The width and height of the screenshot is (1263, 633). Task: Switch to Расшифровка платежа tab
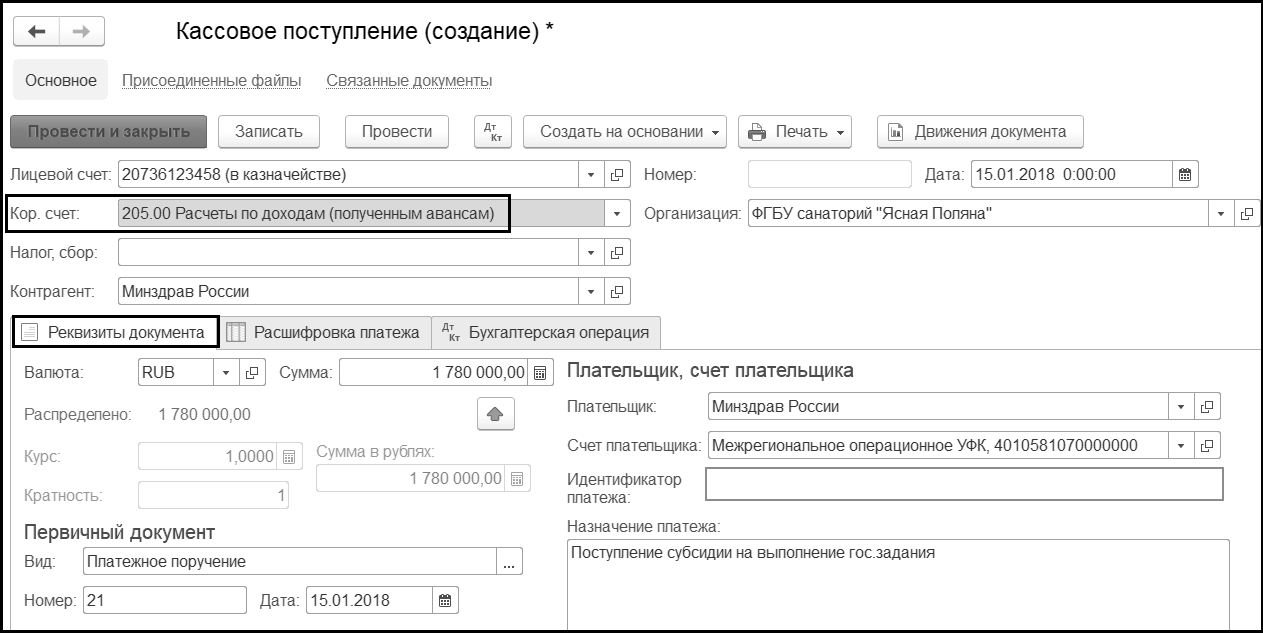[324, 332]
